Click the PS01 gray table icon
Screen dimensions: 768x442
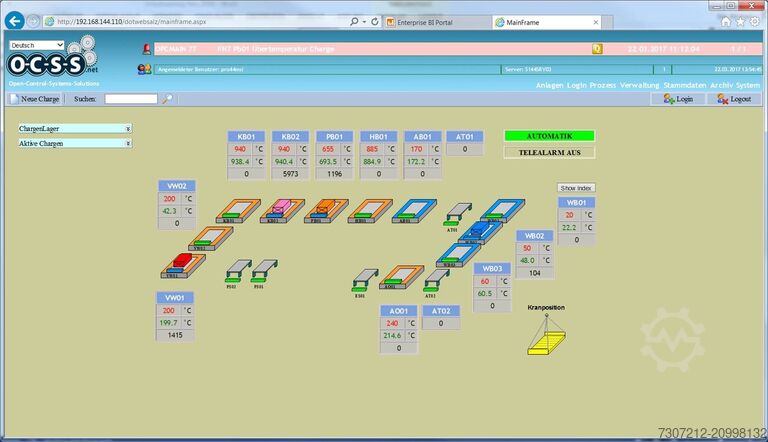pos(264,271)
